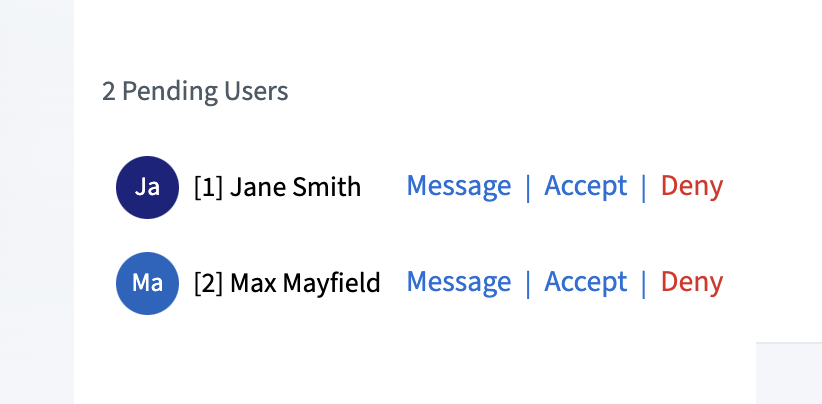The width and height of the screenshot is (822, 404).
Task: Deny Jane Smith's pending request
Action: [691, 186]
